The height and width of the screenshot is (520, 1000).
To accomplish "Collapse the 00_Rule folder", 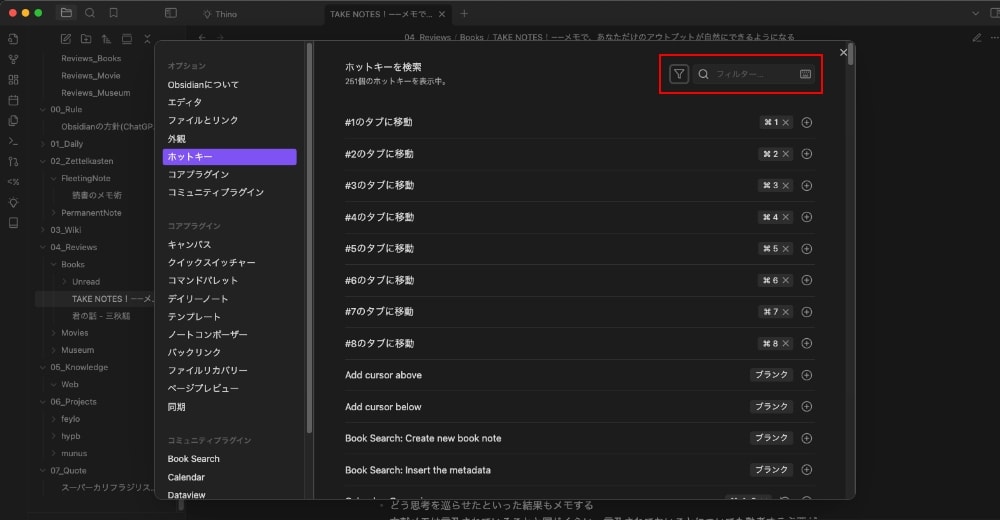I will coord(43,110).
